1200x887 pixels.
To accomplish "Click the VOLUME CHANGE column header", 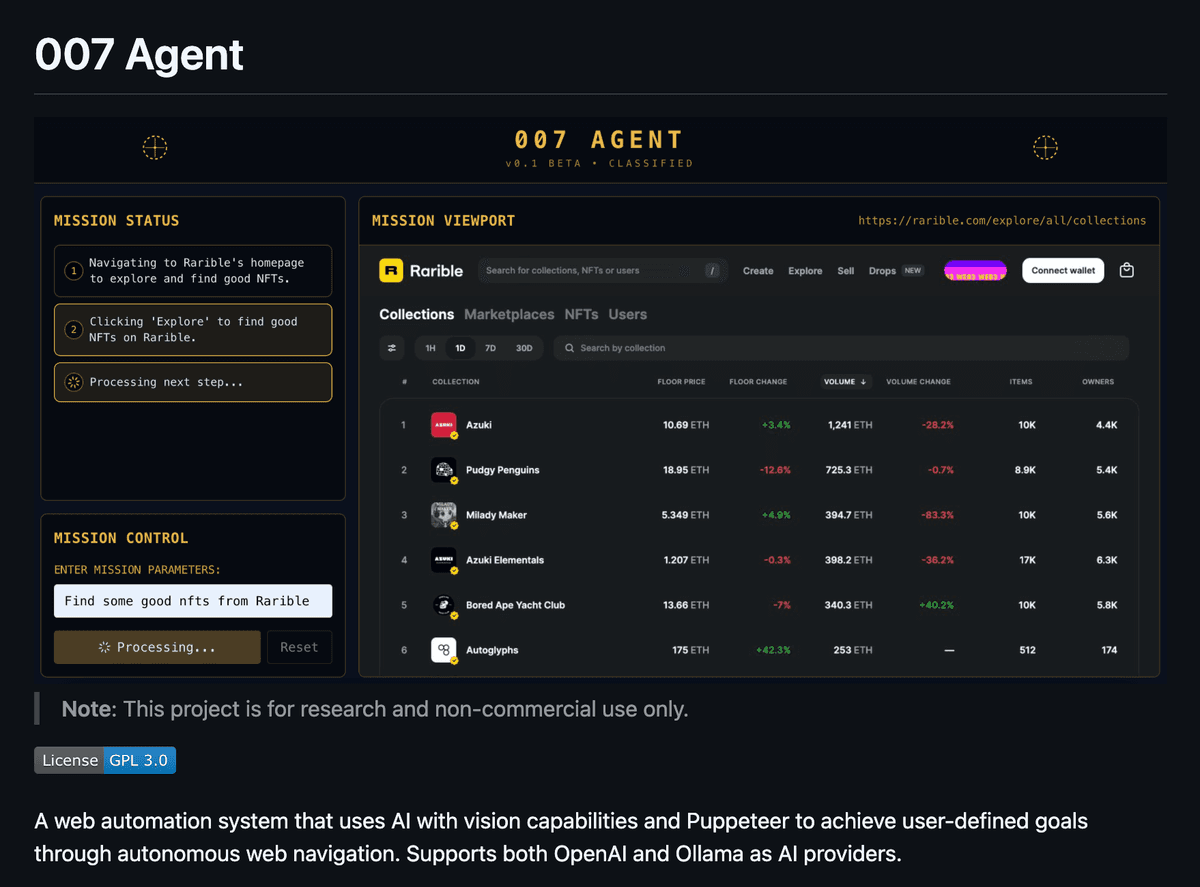I will 918,381.
